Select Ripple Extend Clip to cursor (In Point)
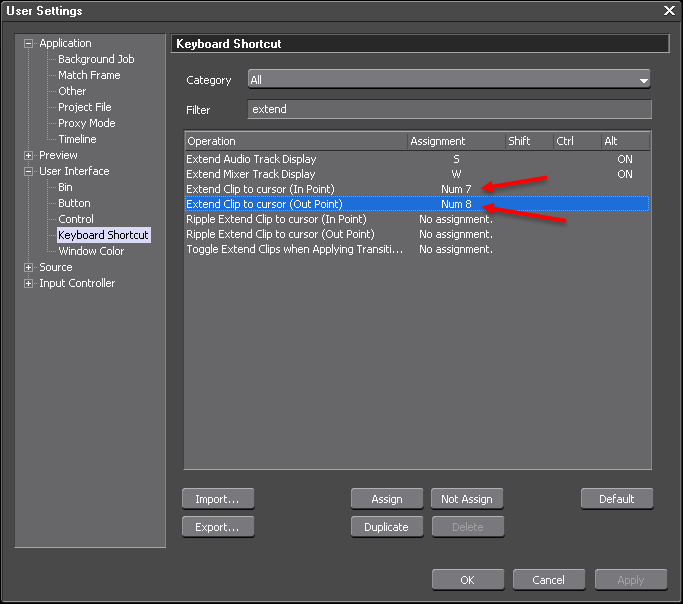The image size is (683, 604). coord(276,219)
